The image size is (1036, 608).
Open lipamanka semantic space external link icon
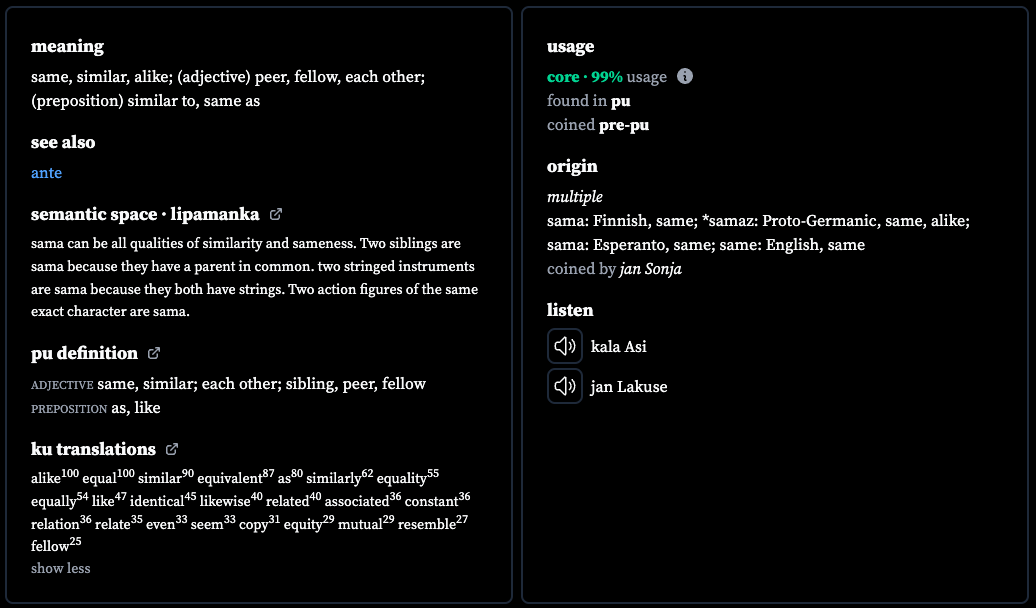pos(276,214)
